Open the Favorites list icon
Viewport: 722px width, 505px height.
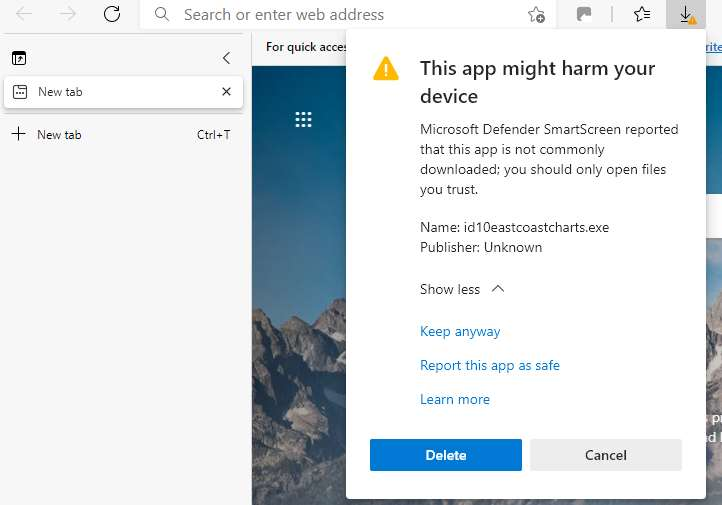point(641,14)
